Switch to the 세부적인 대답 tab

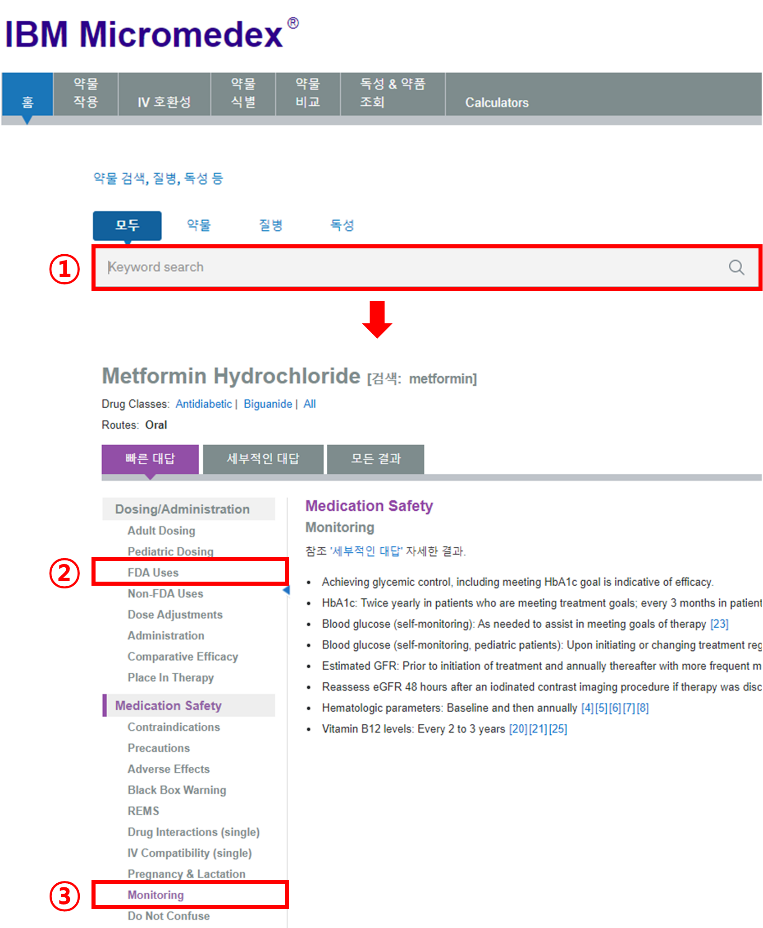(x=262, y=459)
